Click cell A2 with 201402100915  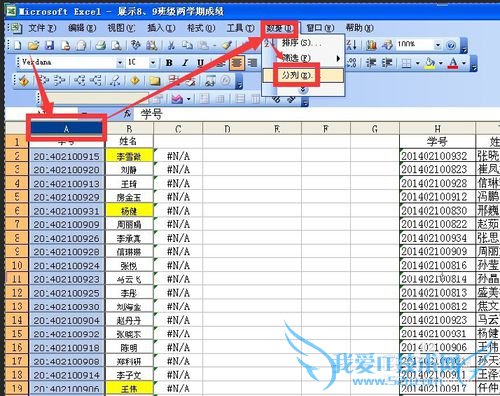[67, 156]
